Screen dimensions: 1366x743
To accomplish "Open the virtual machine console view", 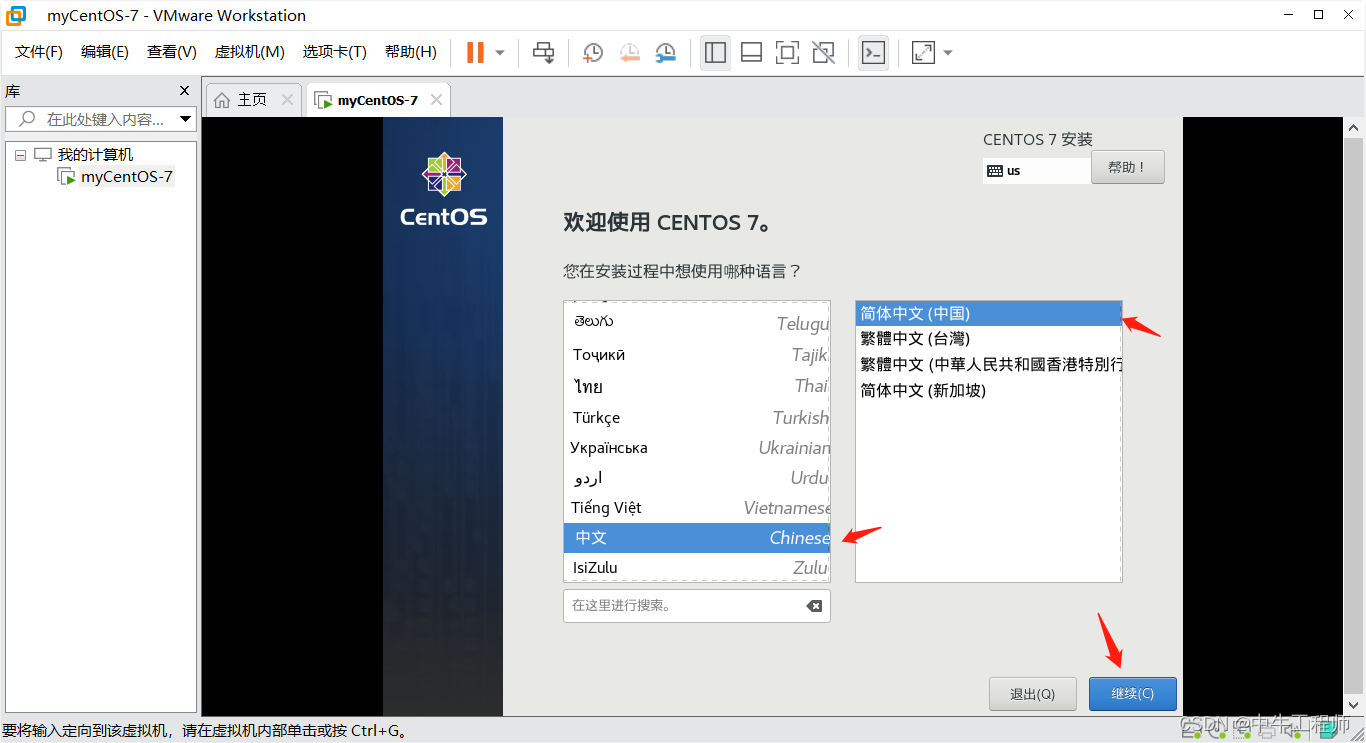I will (873, 52).
